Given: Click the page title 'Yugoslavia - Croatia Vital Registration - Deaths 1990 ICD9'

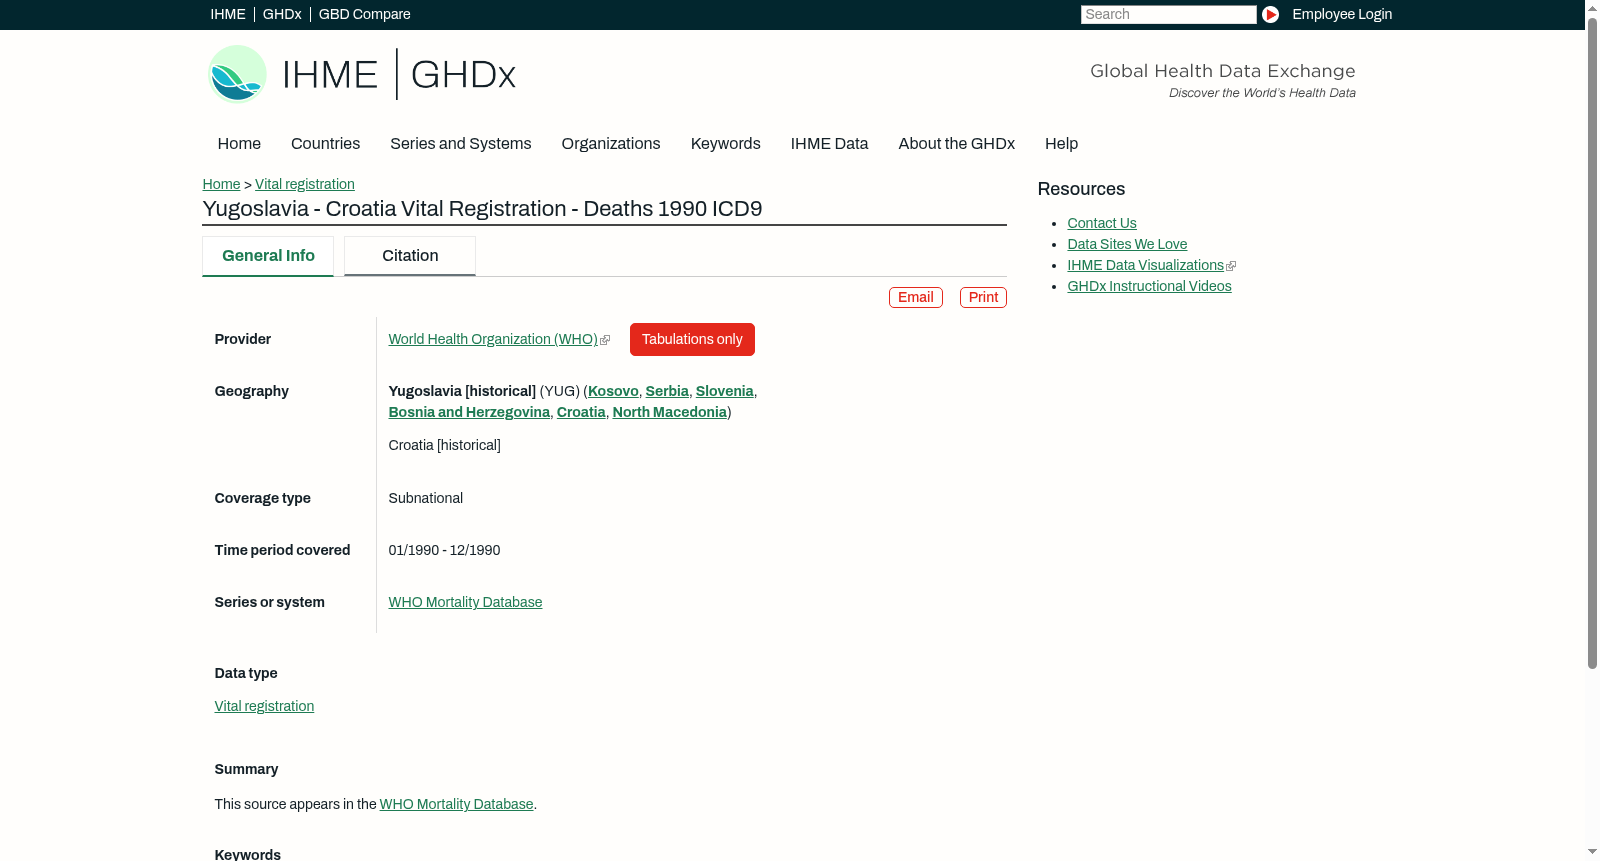Looking at the screenshot, I should tap(482, 209).
